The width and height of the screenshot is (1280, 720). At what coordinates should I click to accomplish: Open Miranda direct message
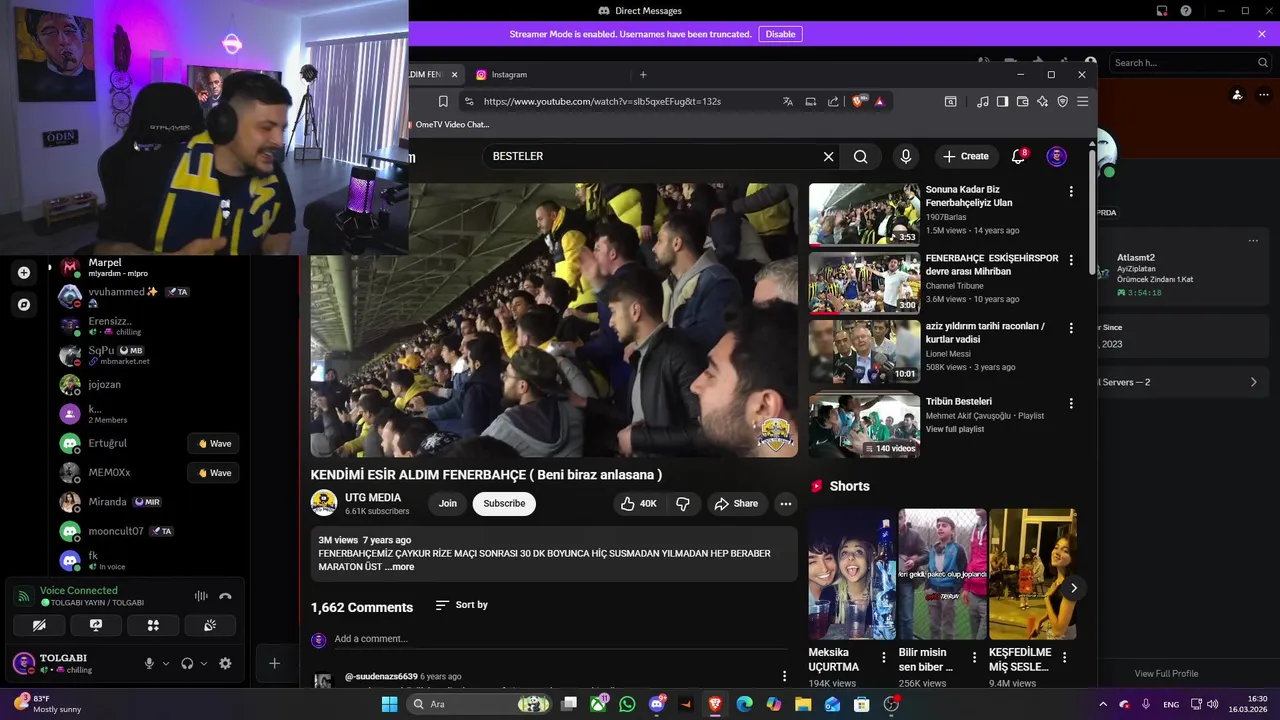150,502
